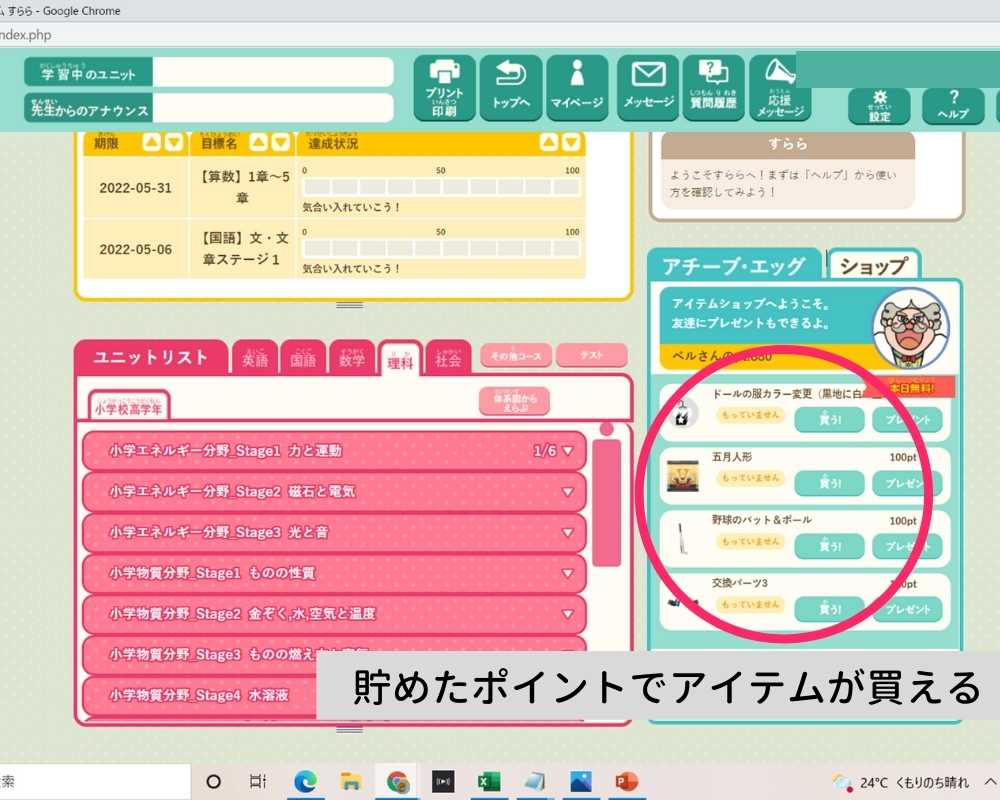The image size is (1000, 800).
Task: Expand 小学物質分野_Stage2 金ぞく,水,空気と温度 unit
Action: (334, 614)
